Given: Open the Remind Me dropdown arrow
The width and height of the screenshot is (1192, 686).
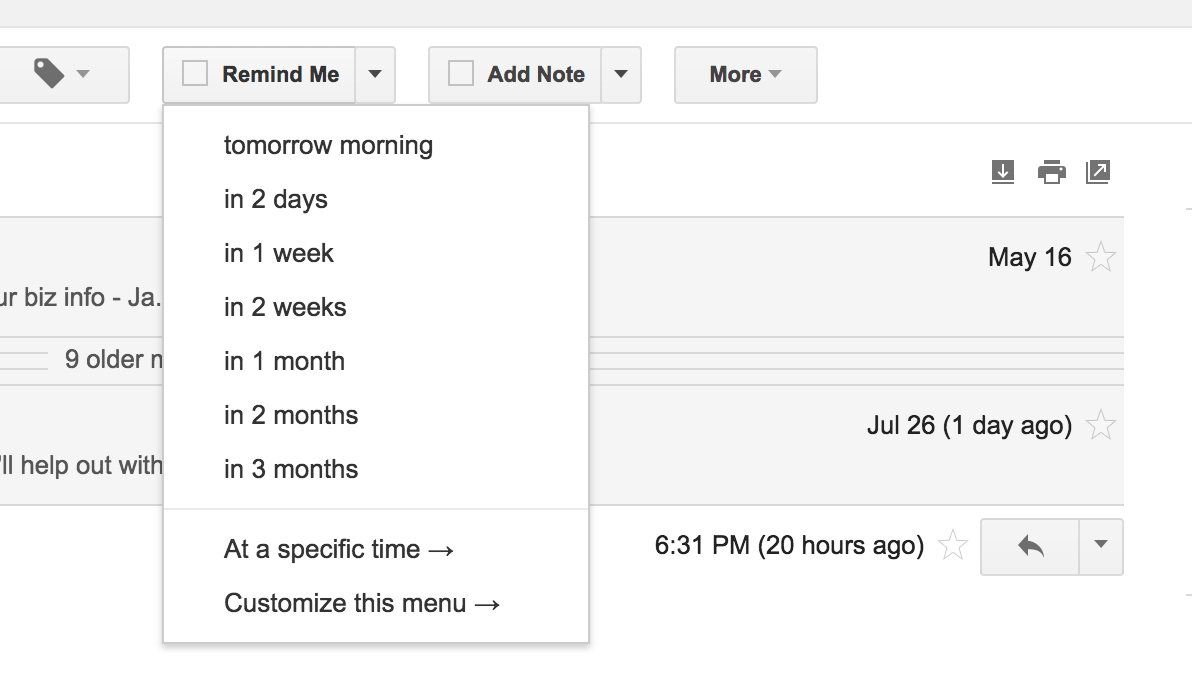Looking at the screenshot, I should click(375, 74).
